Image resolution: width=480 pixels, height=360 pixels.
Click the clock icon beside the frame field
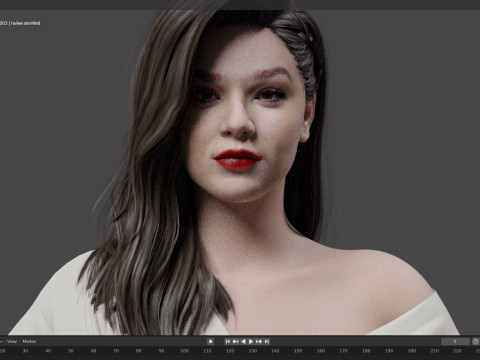click(475, 341)
